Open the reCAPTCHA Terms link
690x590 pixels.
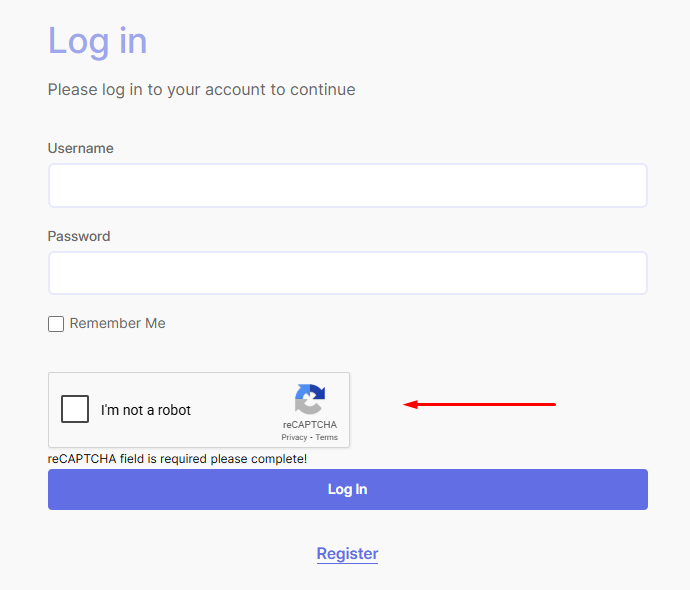(327, 437)
